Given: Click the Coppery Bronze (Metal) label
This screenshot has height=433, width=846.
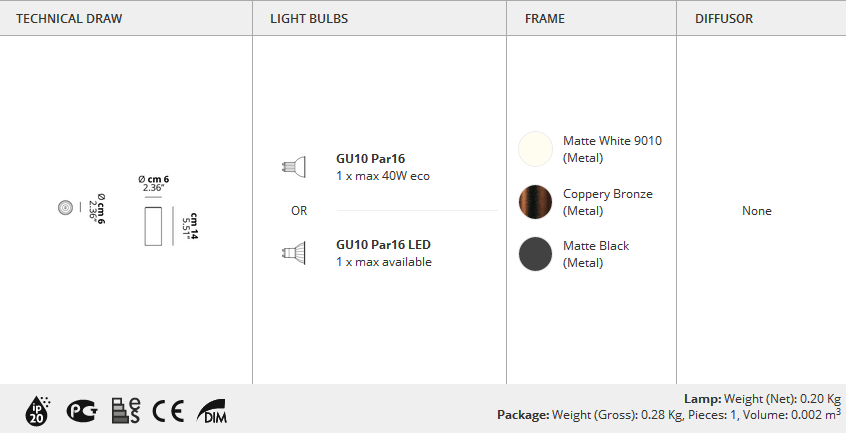Looking at the screenshot, I should (607, 202).
